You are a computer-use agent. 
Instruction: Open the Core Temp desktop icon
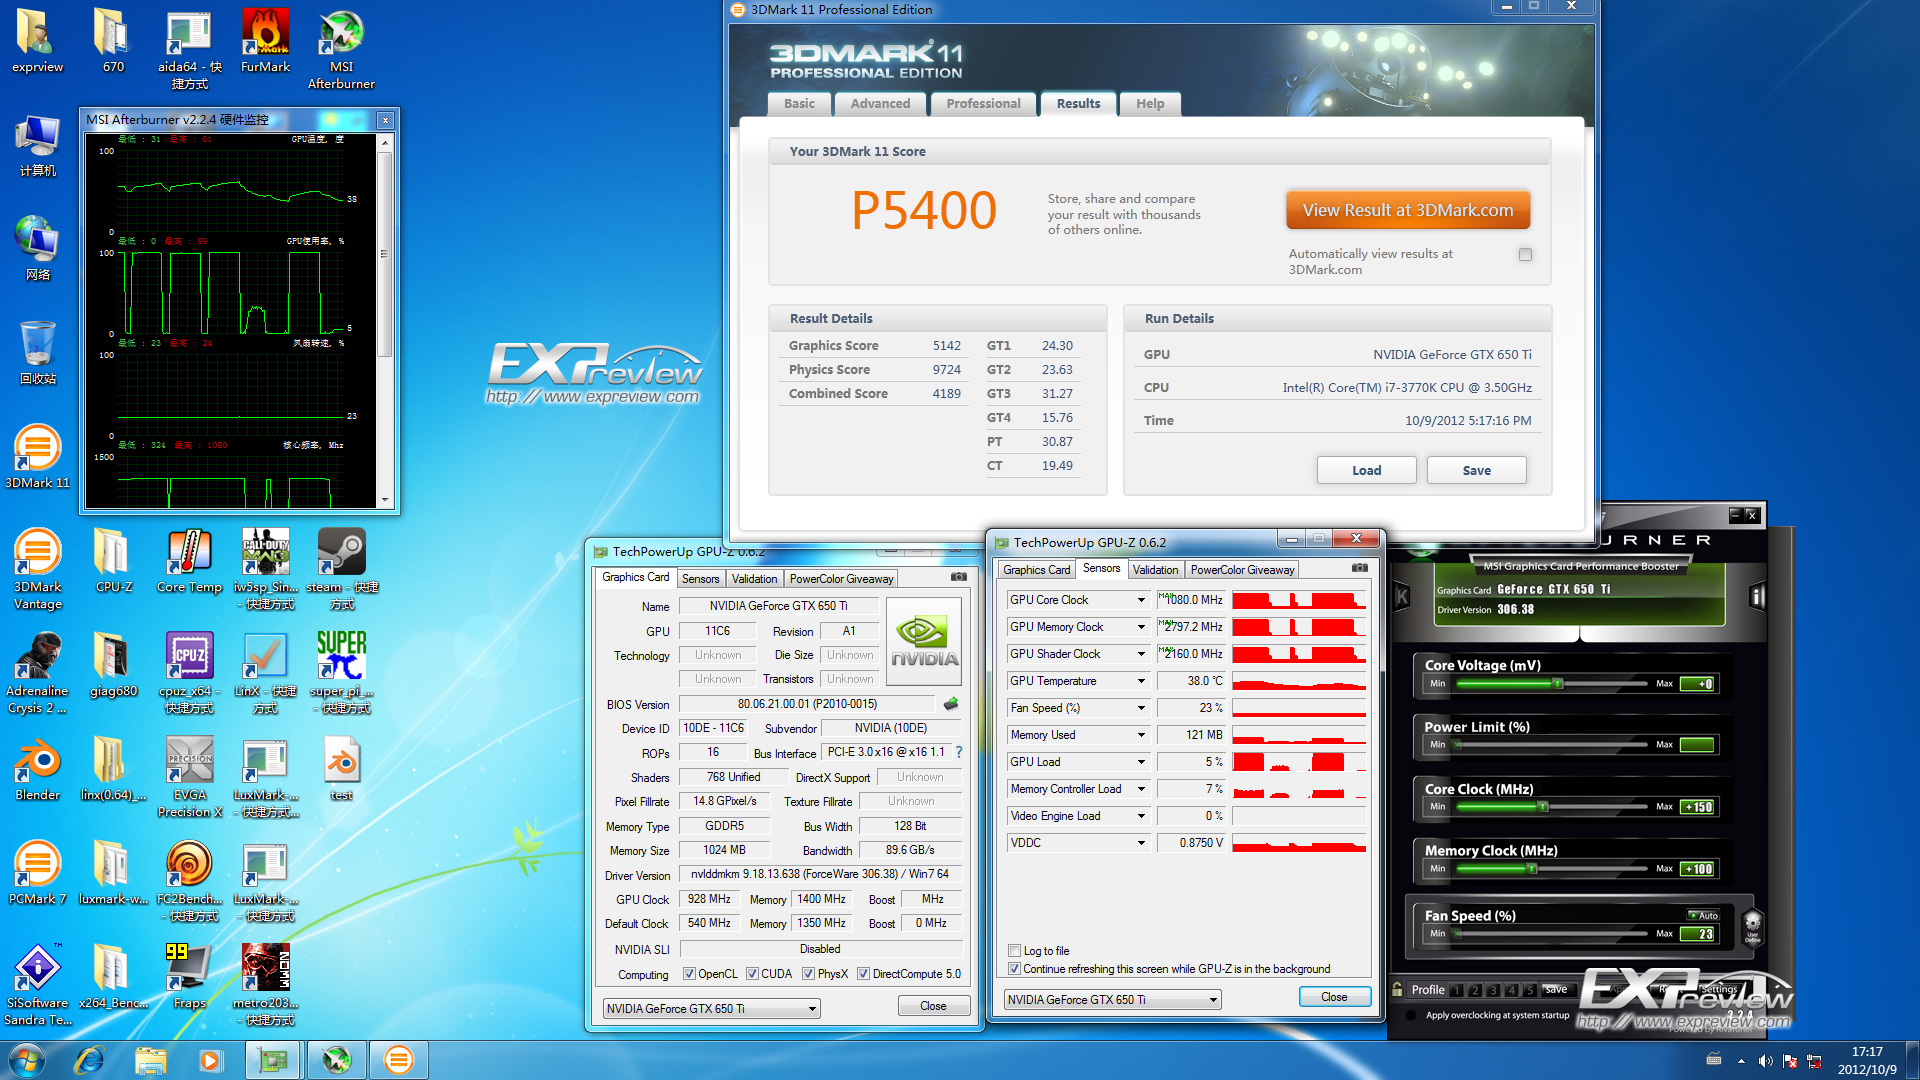click(189, 561)
